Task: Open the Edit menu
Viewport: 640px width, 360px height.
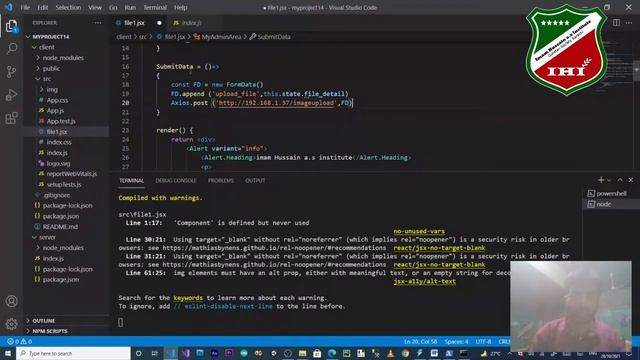Action: tap(42, 7)
